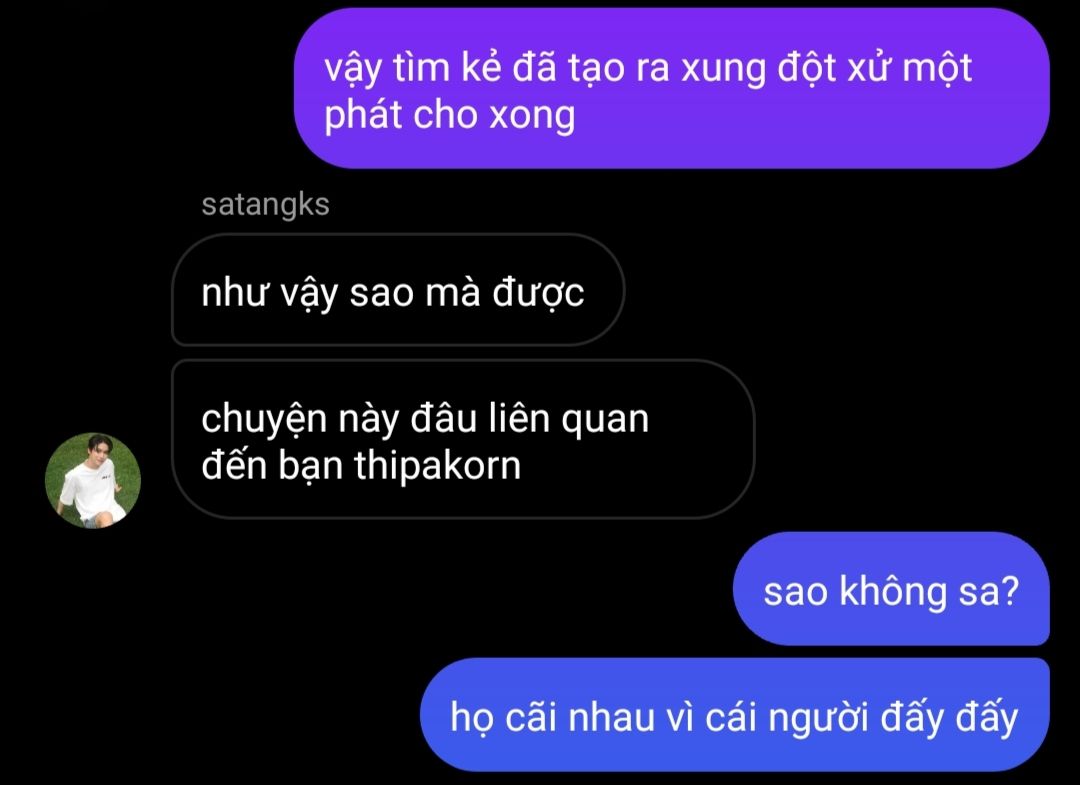Select the "chuyện này đâu liên quan" message bubble
The image size is (1080, 785).
point(463,439)
